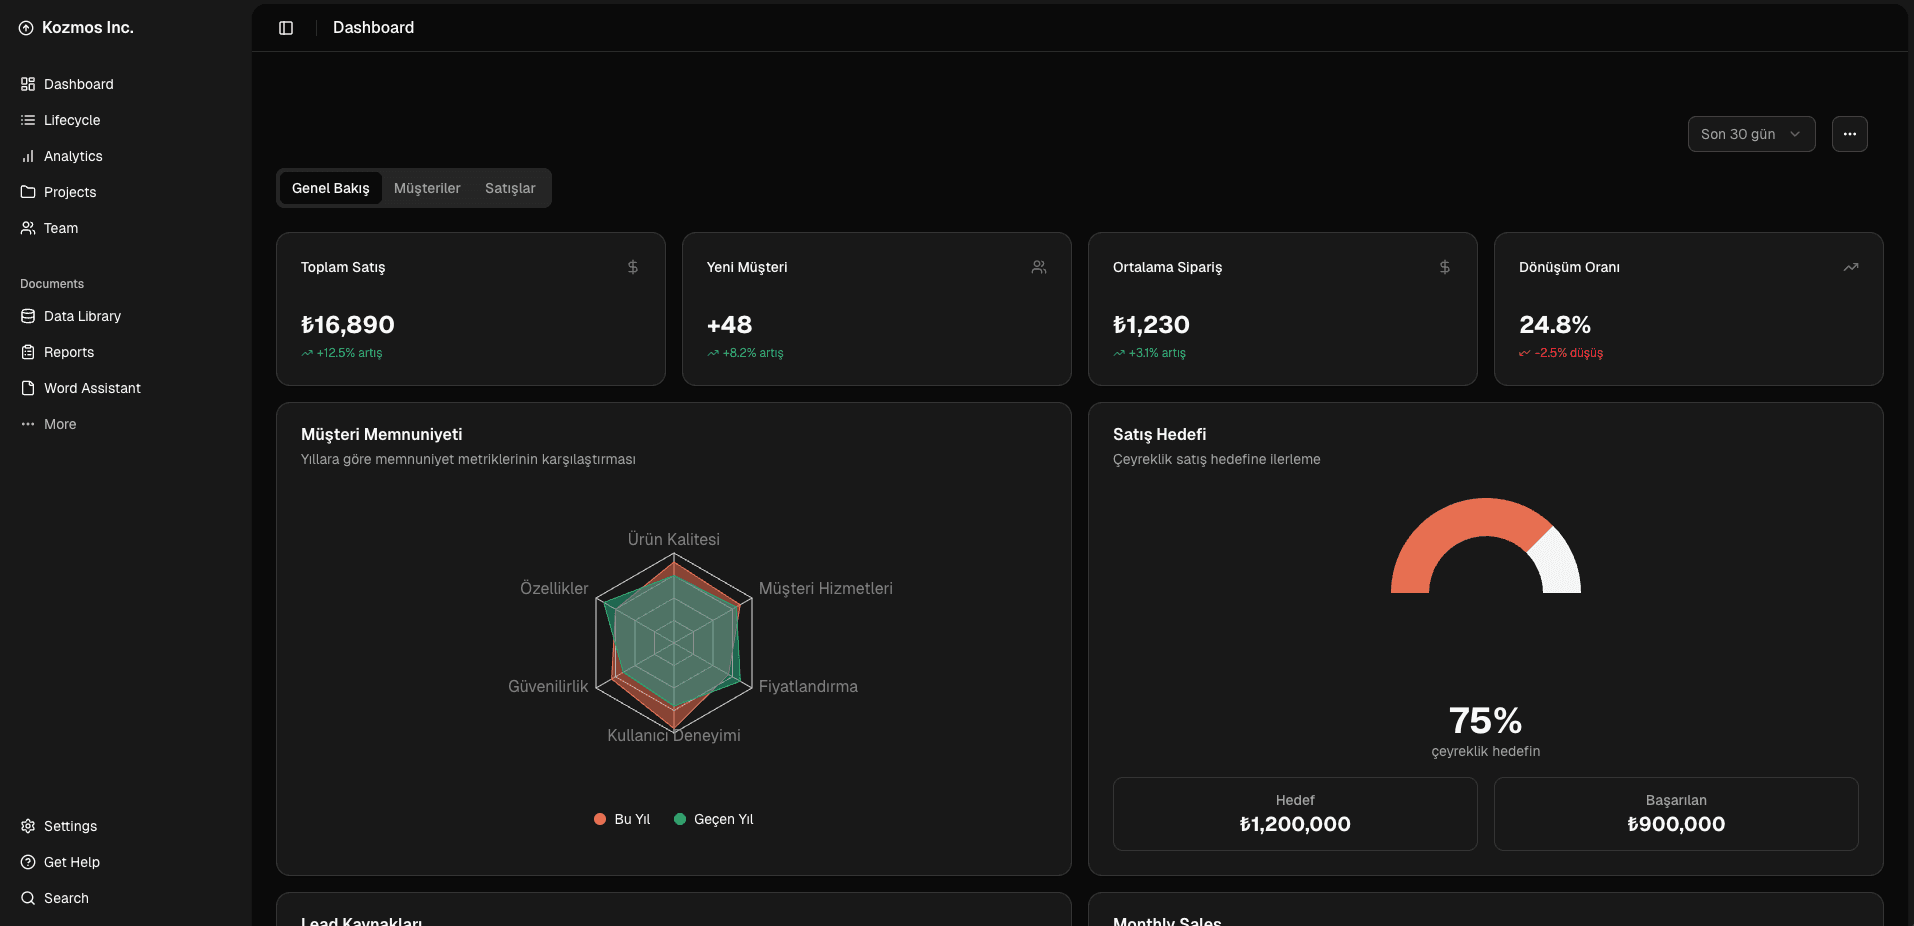The image size is (1914, 926).
Task: Click the radar chart in Müşteri Memnuniyeti
Action: 674,642
